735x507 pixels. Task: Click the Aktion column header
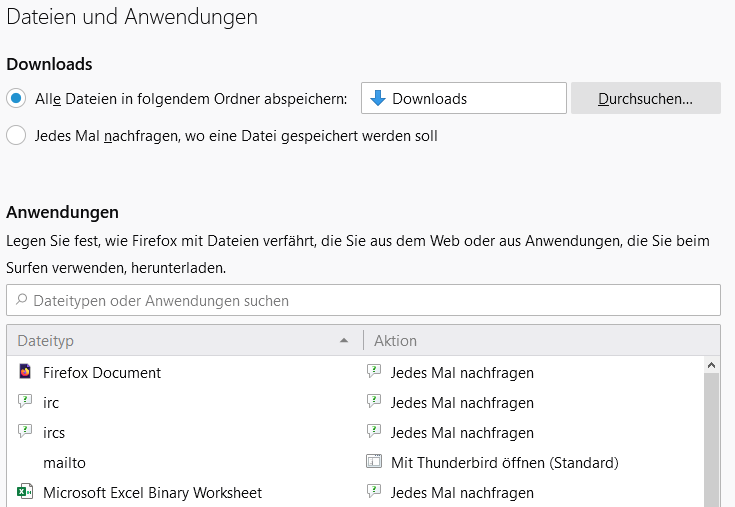(541, 340)
